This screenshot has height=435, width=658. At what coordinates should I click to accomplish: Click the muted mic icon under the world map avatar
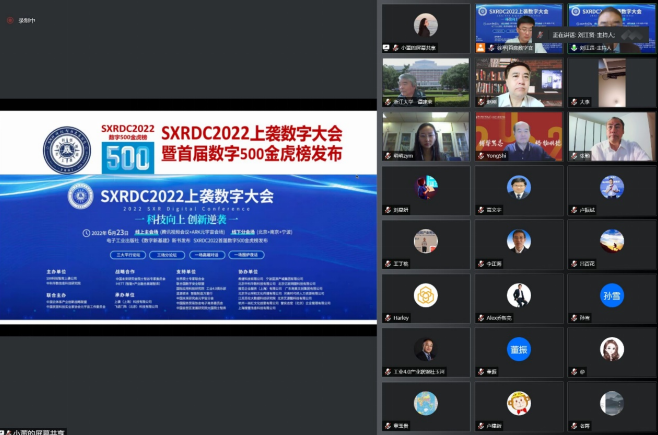click(388, 426)
